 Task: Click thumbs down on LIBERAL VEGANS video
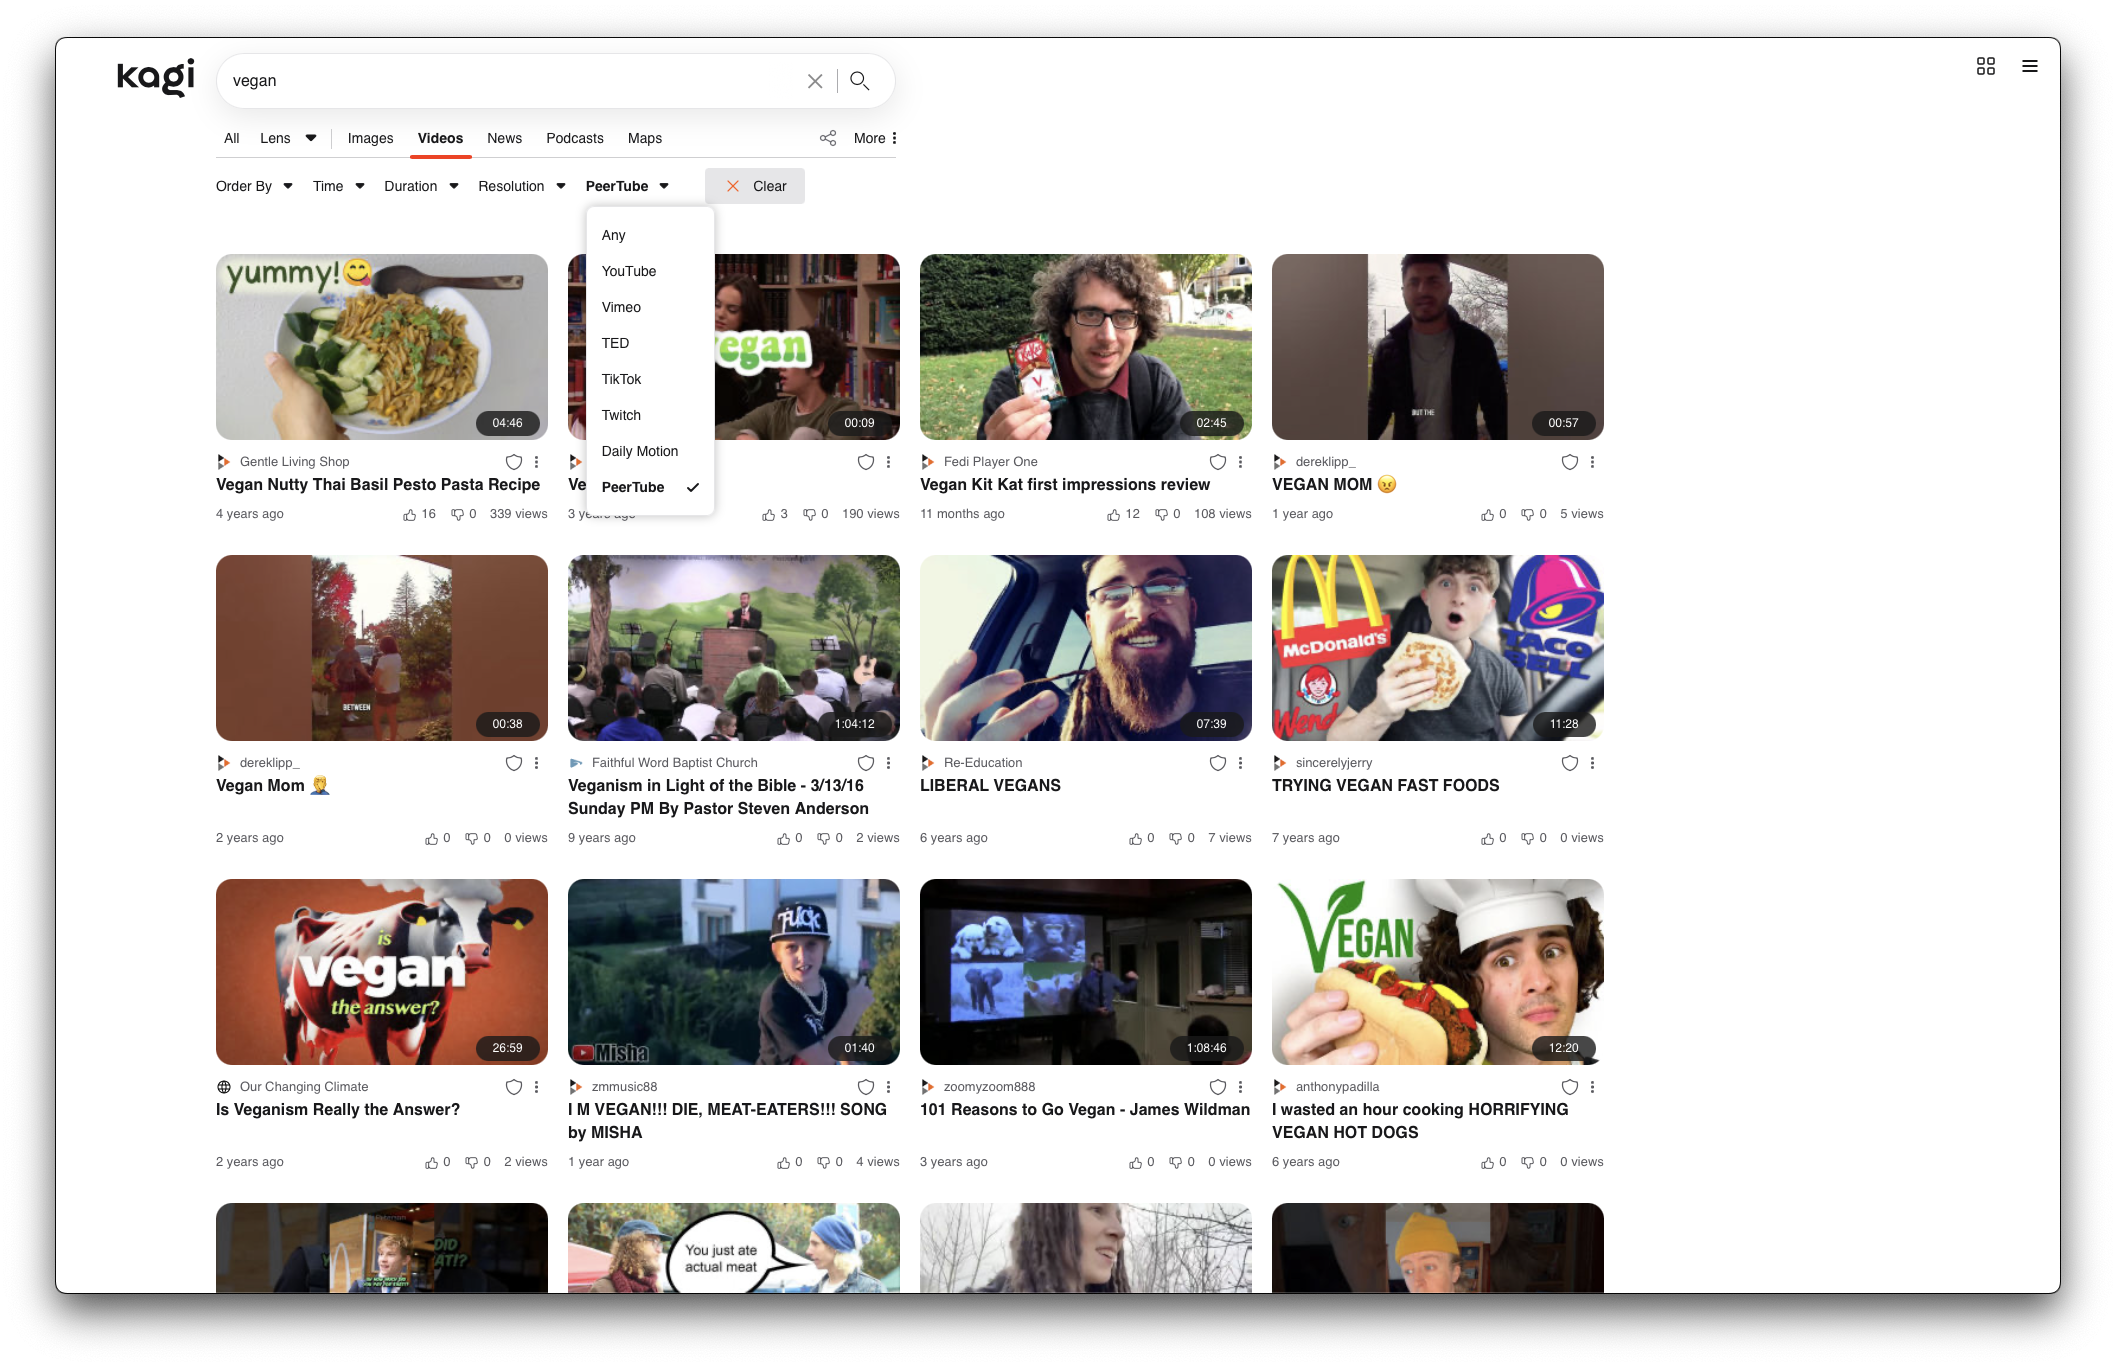tap(1175, 838)
